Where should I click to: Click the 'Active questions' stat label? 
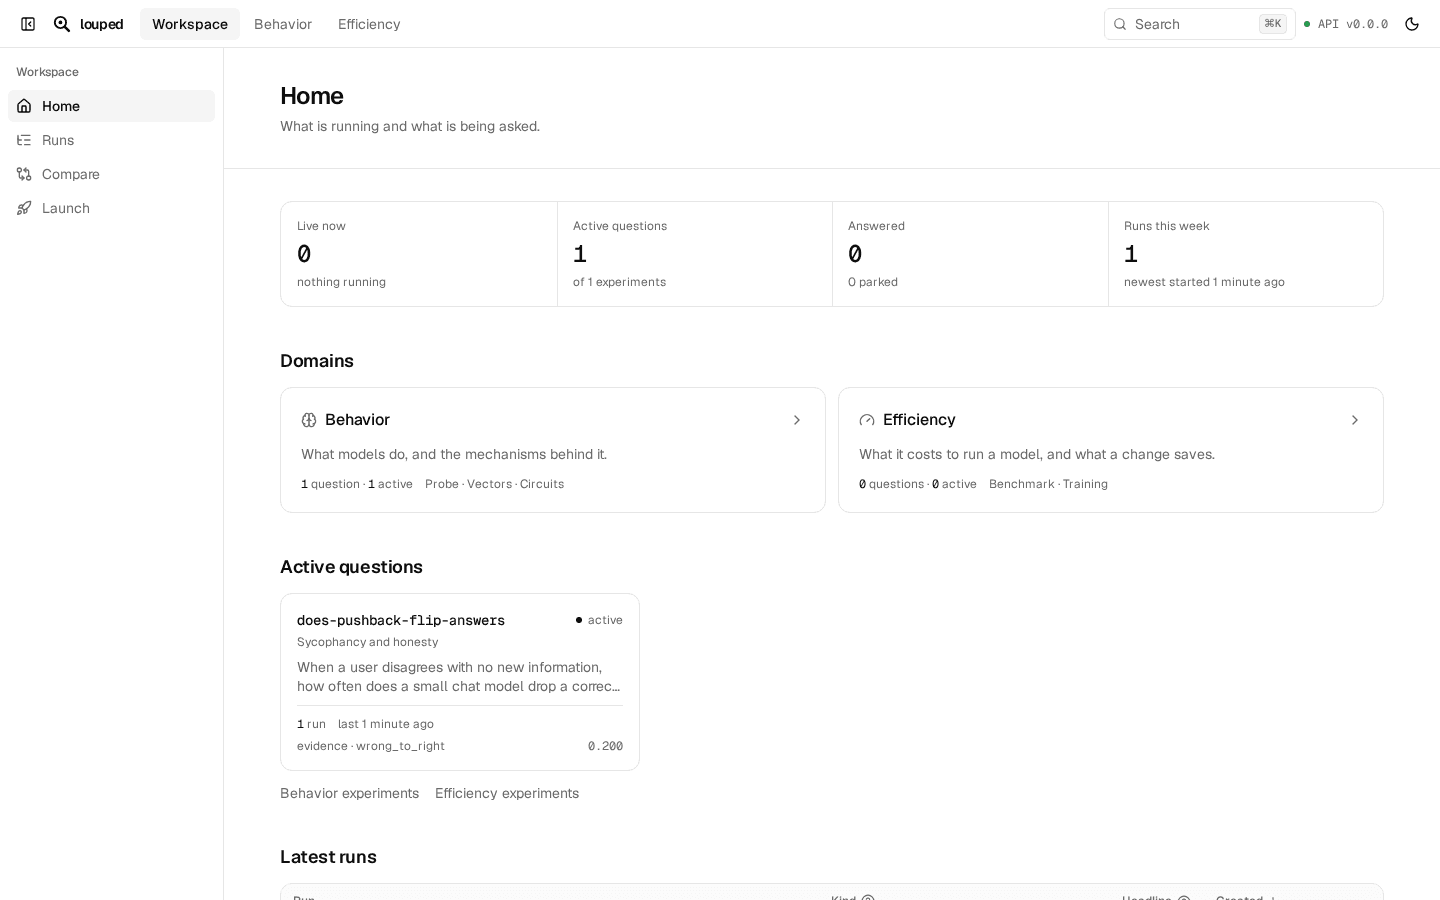point(620,226)
